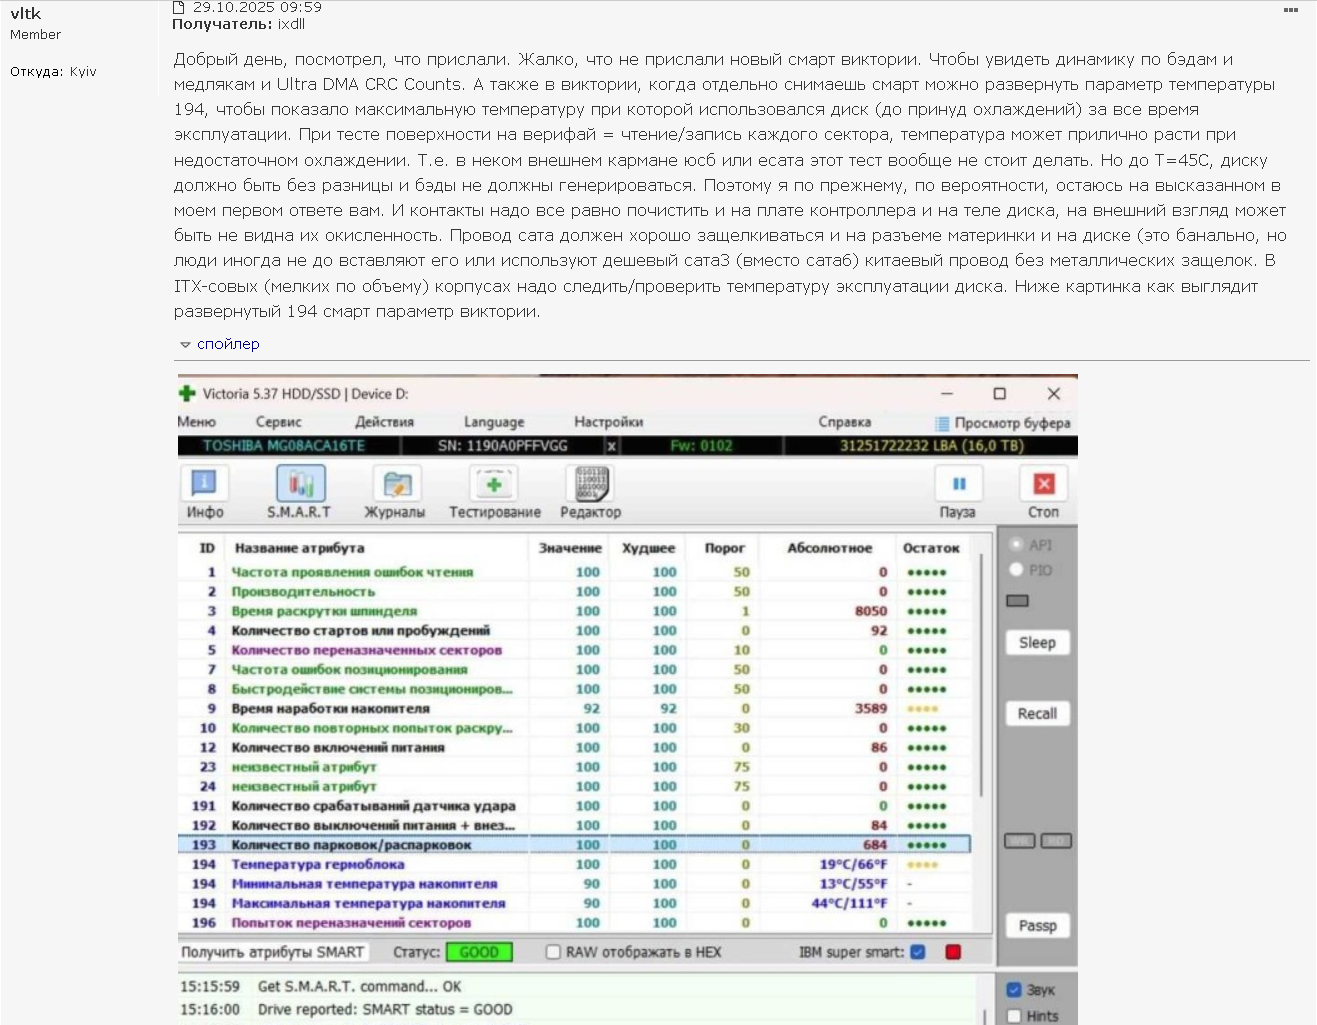The height and width of the screenshot is (1025, 1317).
Task: Open the Настройки menu
Action: tap(608, 422)
